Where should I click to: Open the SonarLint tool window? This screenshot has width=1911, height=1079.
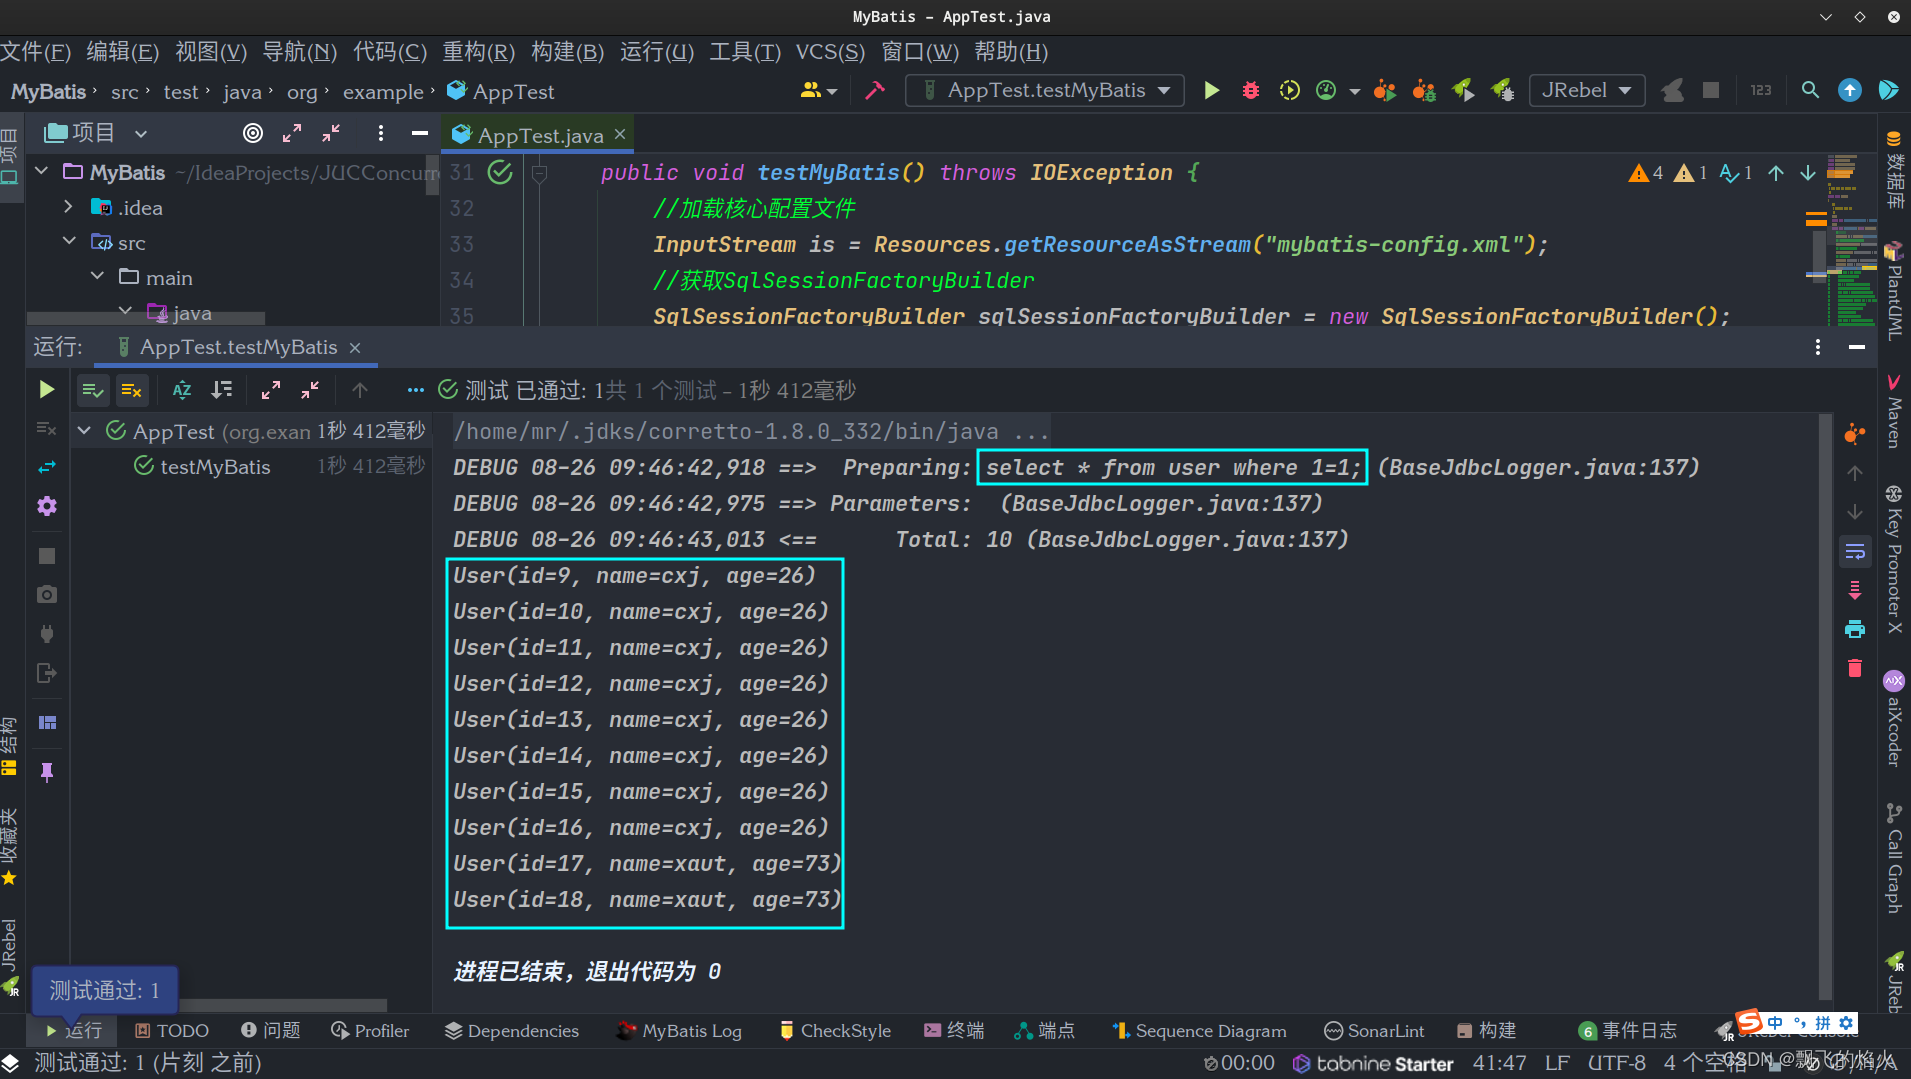(x=1374, y=1031)
